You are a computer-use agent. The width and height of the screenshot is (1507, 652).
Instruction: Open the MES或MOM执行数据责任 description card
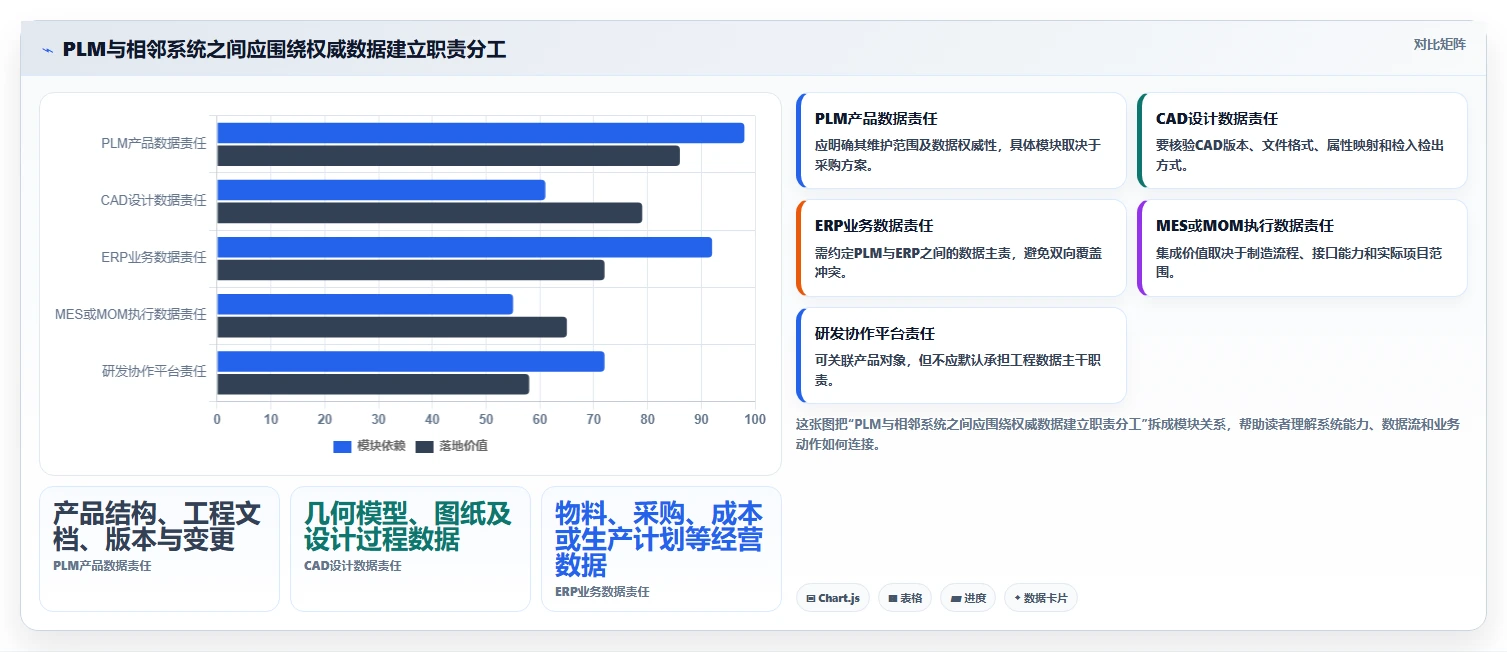click(1302, 248)
